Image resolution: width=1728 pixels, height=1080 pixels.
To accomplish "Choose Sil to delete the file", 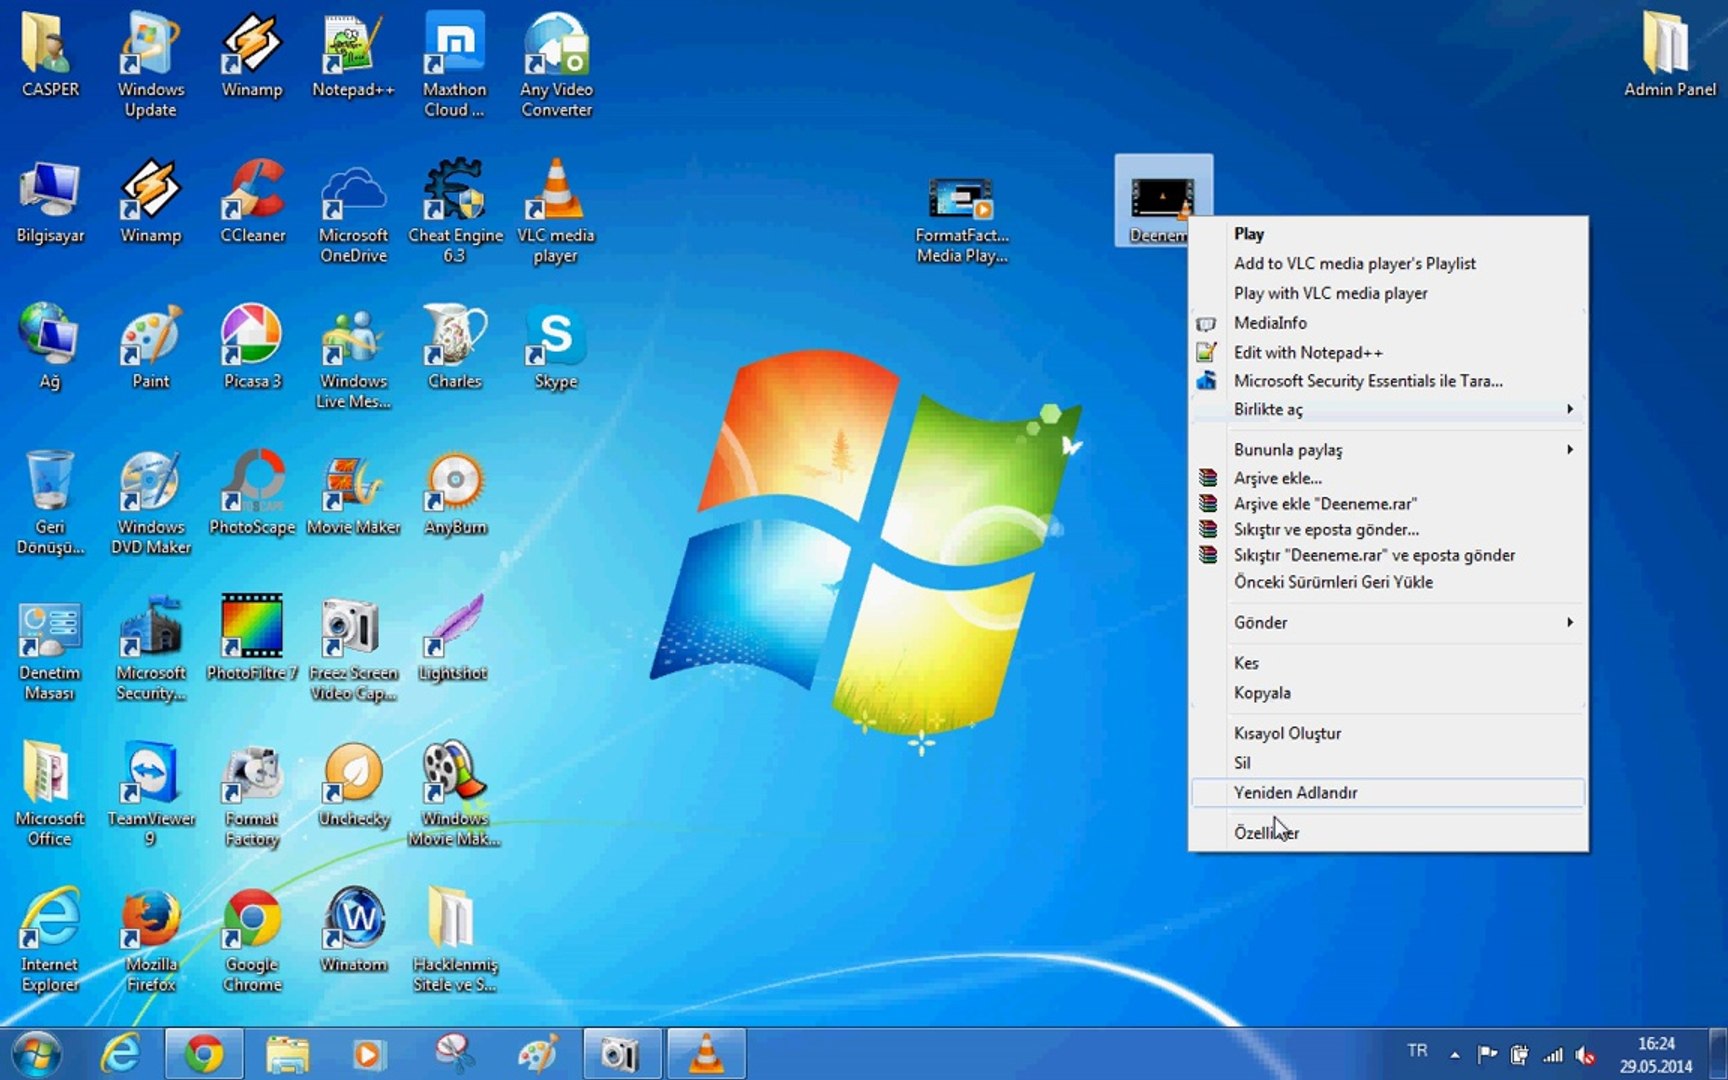I will click(1388, 763).
